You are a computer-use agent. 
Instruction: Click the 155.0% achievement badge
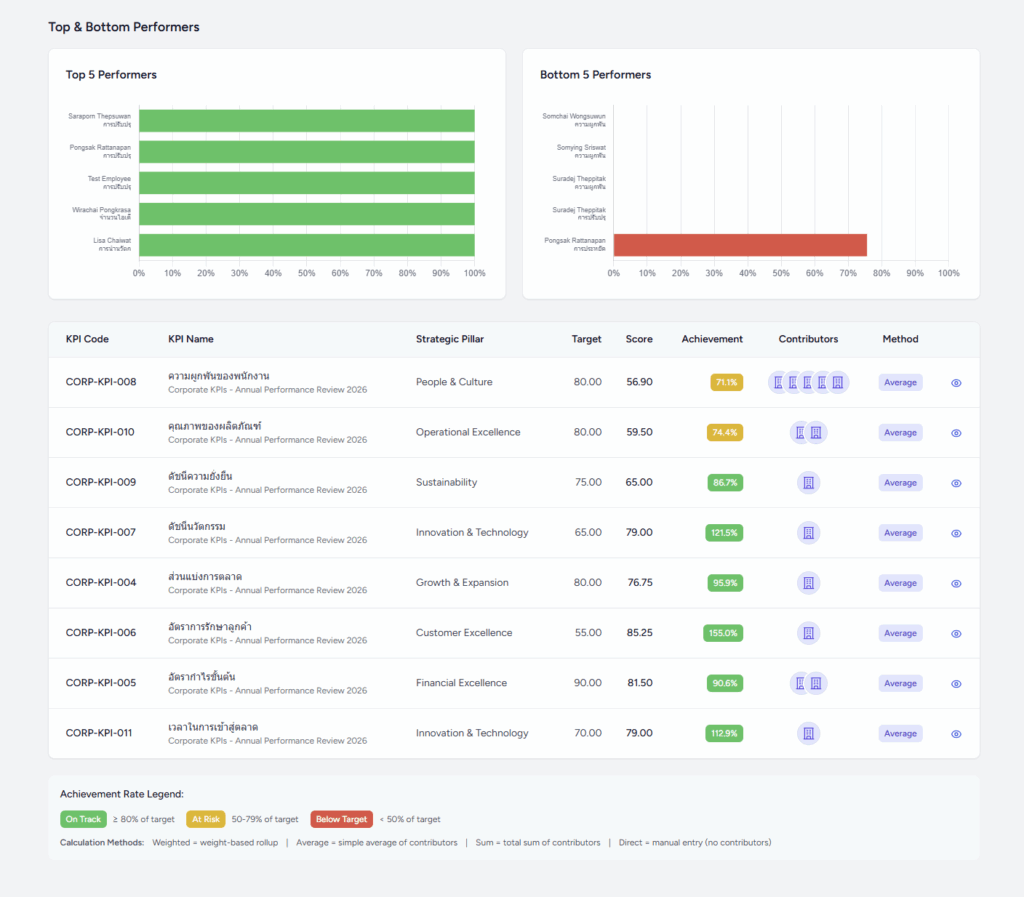pyautogui.click(x=723, y=633)
